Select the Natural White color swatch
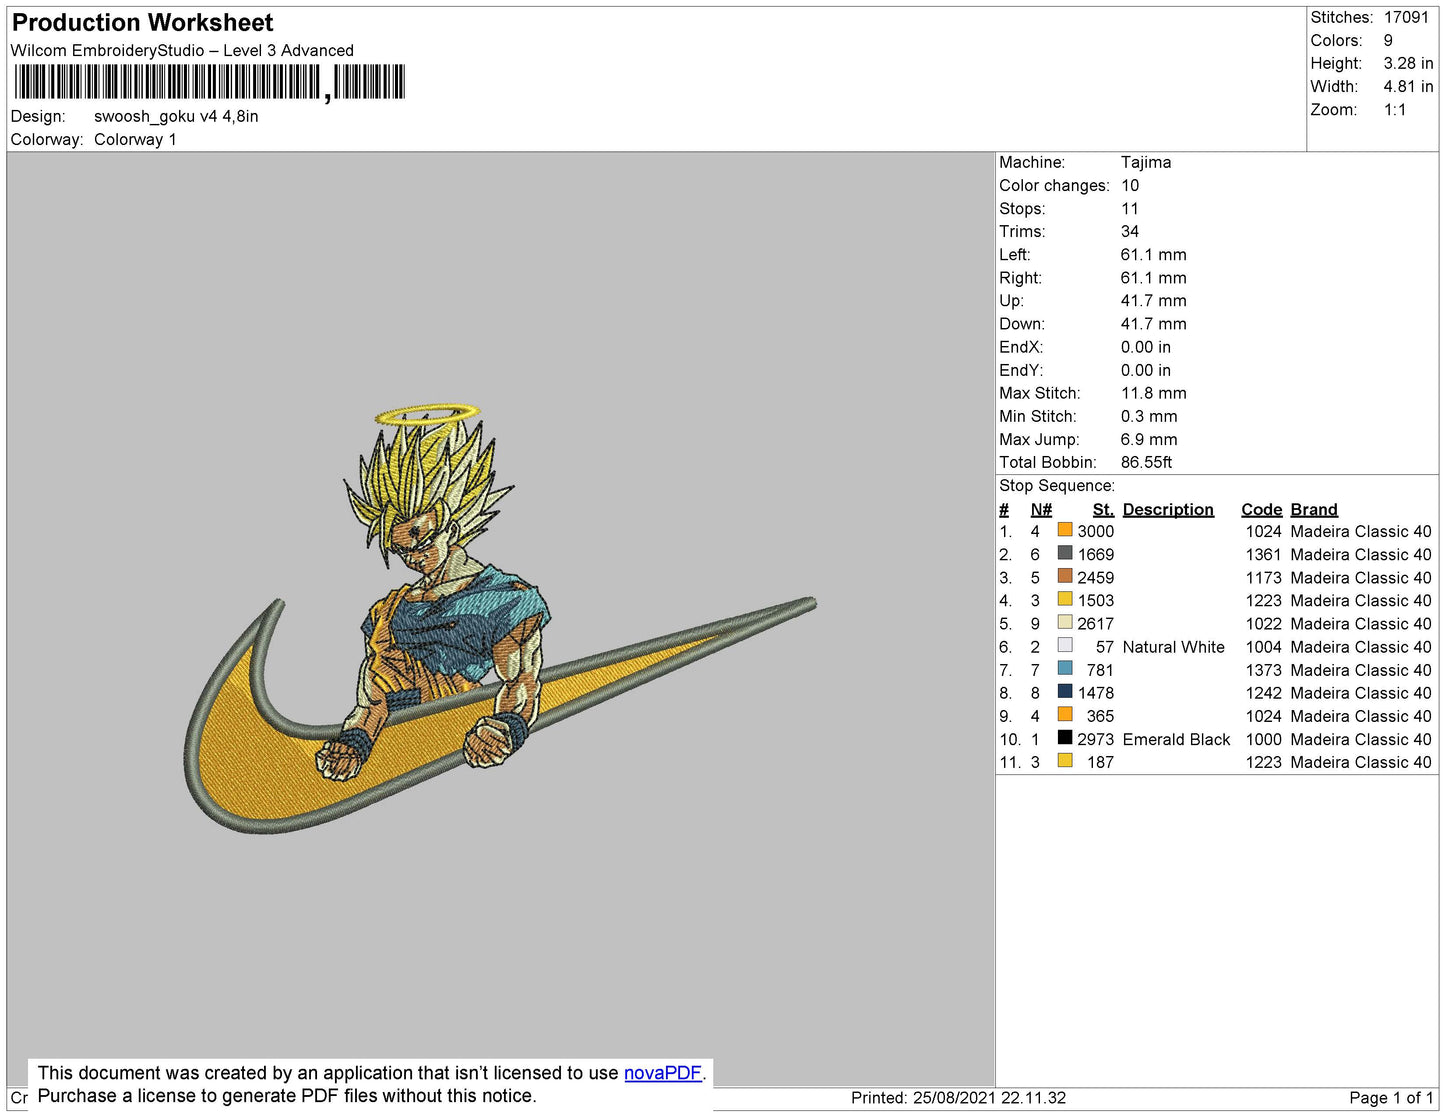 coord(1065,646)
